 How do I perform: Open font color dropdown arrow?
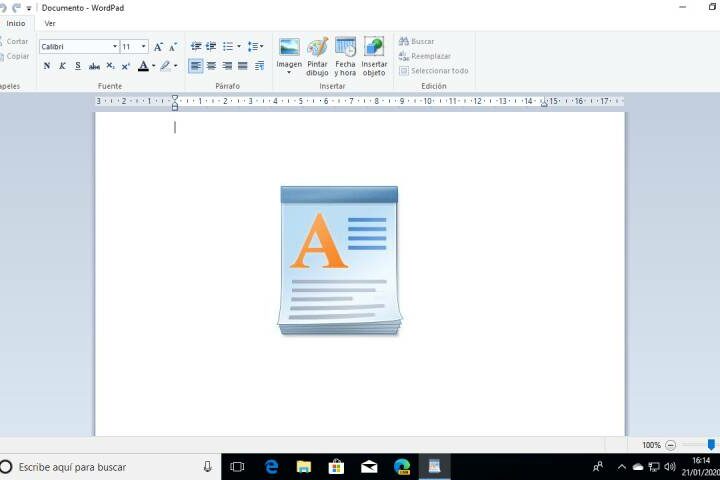point(153,66)
